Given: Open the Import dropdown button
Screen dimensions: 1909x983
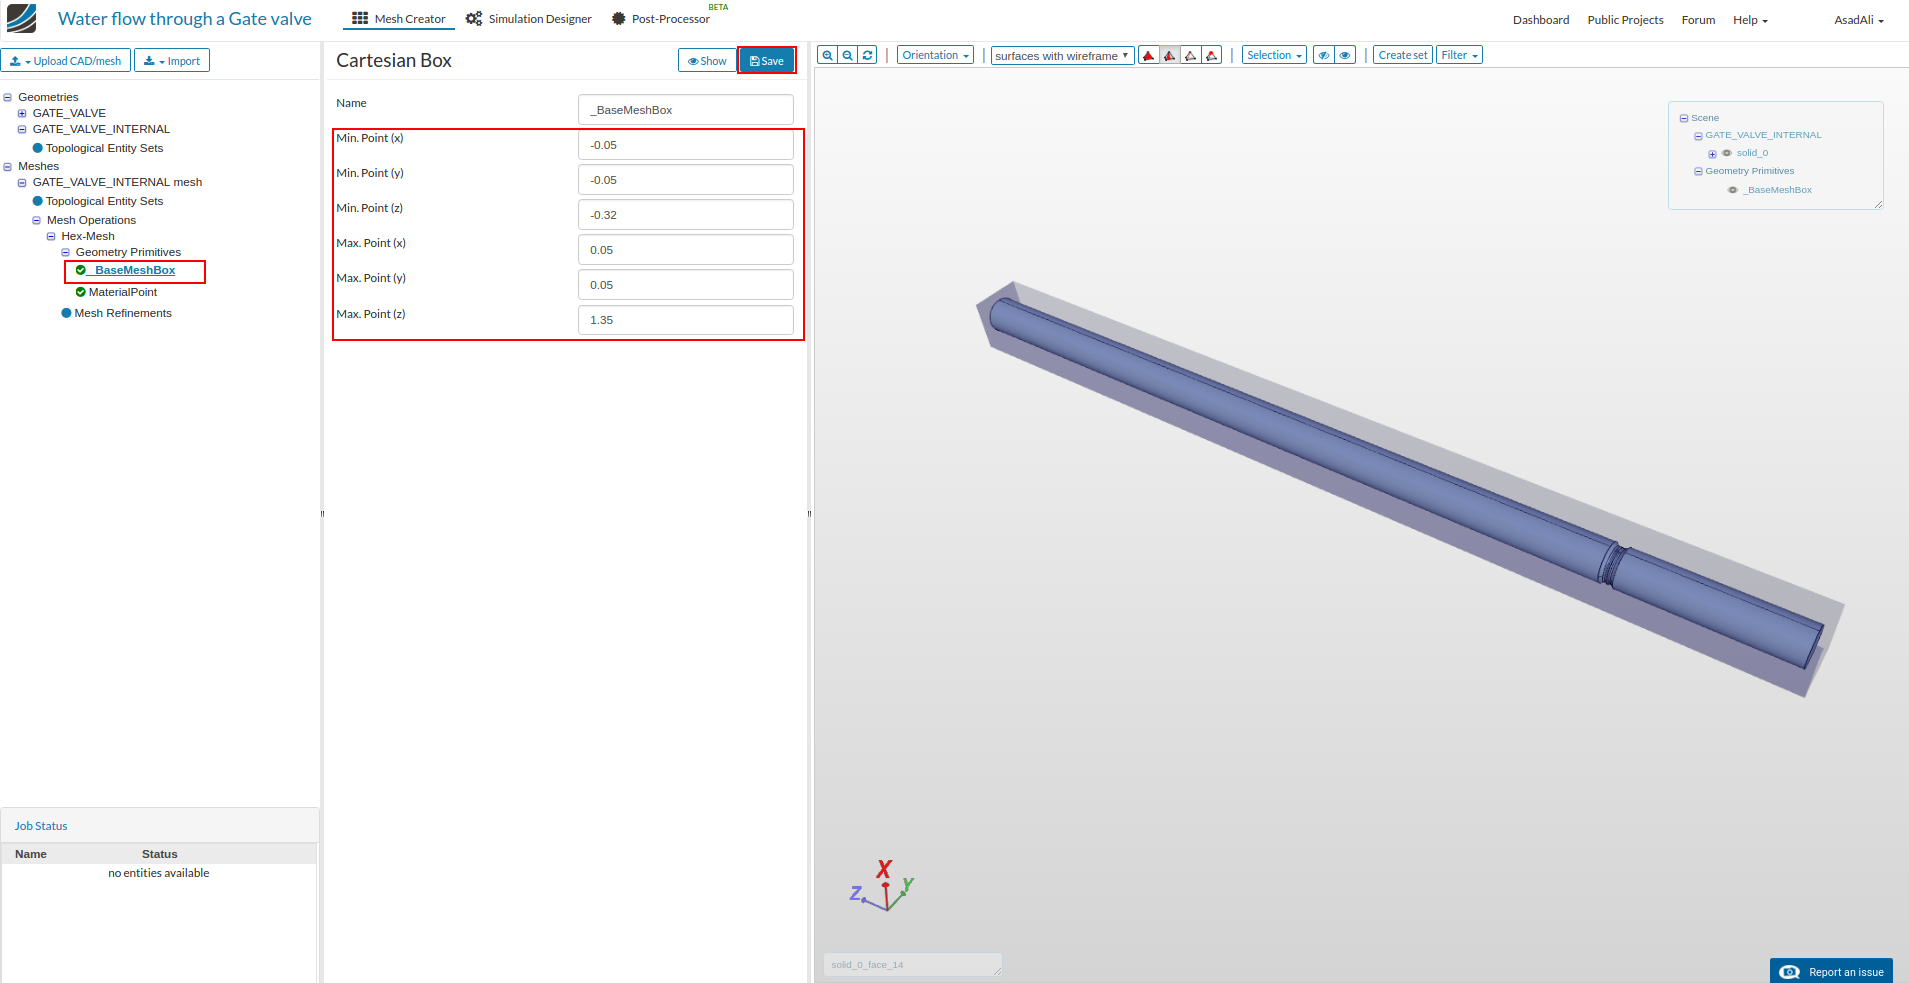Looking at the screenshot, I should (x=172, y=61).
